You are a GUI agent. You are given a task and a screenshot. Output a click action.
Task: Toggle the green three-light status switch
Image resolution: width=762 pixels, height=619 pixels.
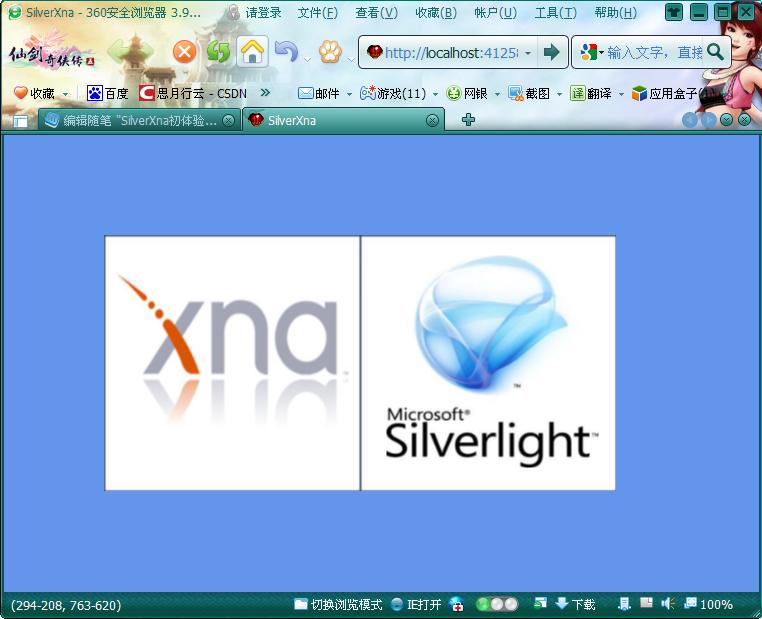click(x=497, y=604)
